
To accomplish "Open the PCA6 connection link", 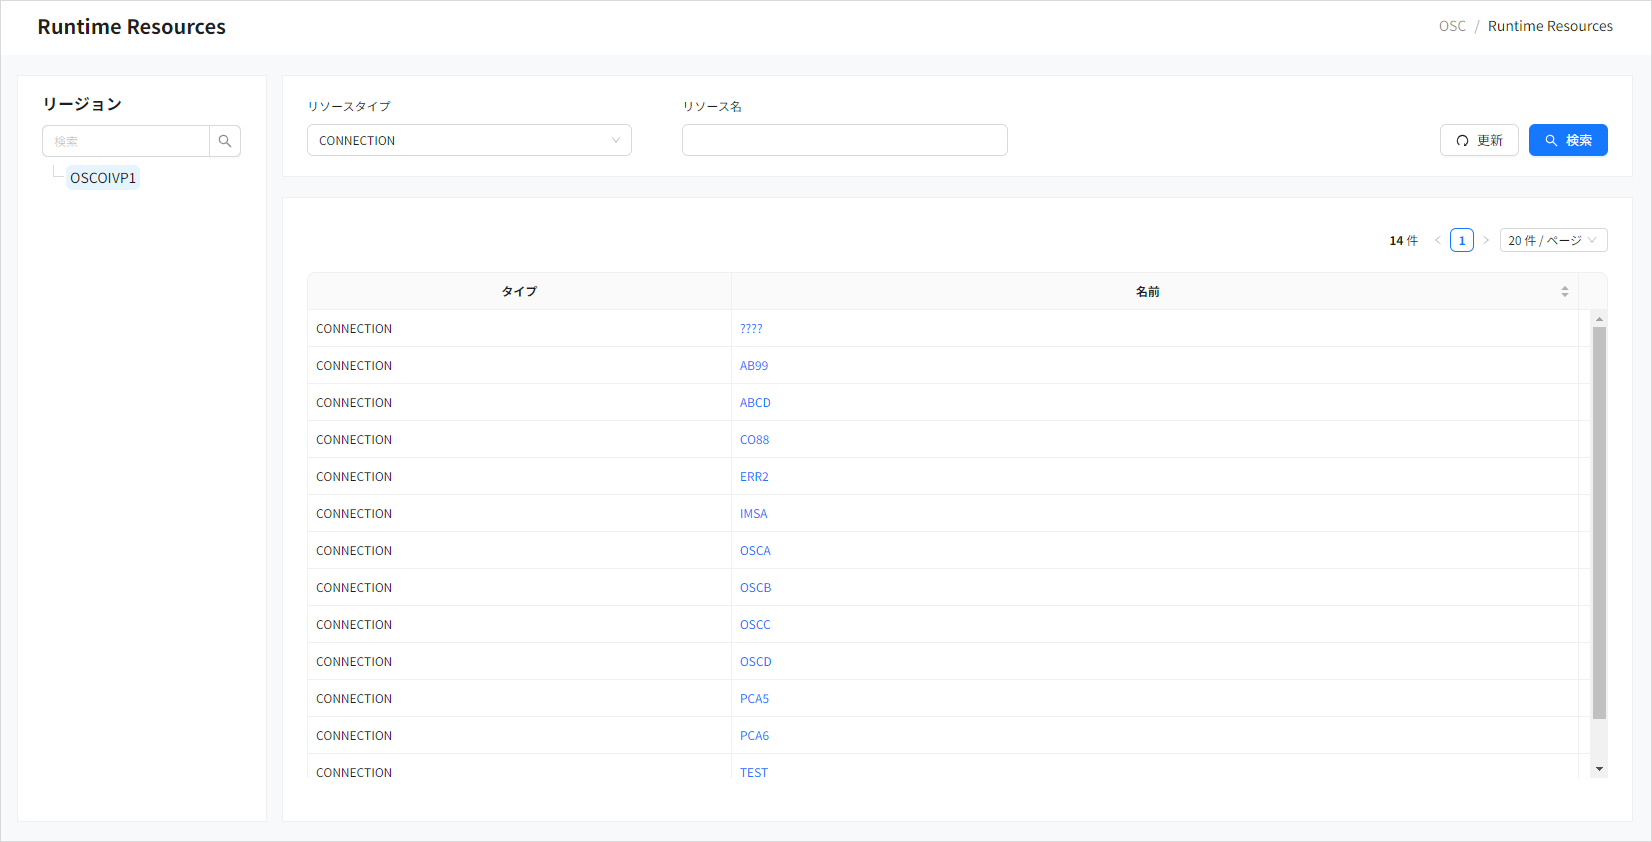I will [x=754, y=736].
